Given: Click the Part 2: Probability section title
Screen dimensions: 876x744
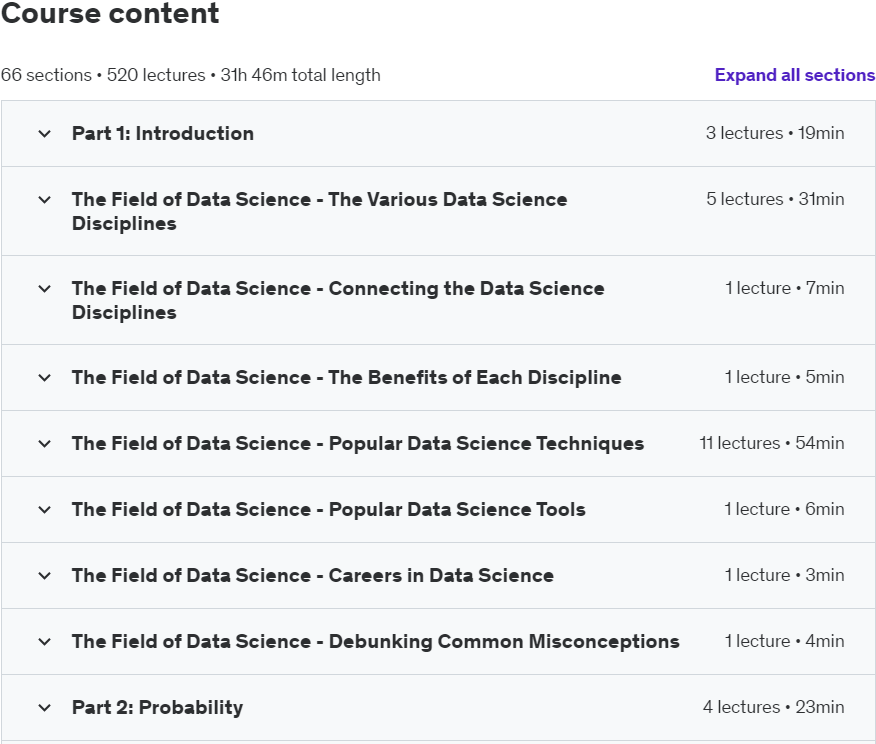Looking at the screenshot, I should pyautogui.click(x=157, y=708).
